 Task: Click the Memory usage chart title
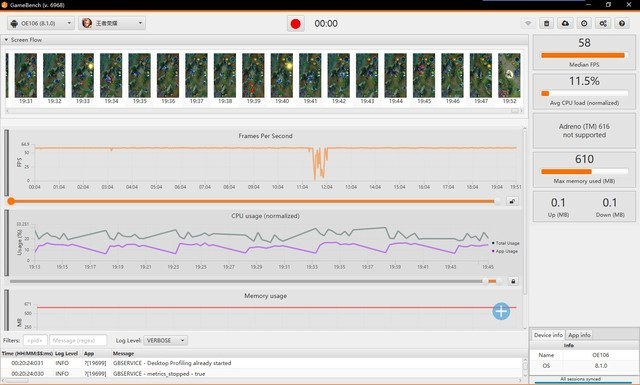(x=265, y=296)
